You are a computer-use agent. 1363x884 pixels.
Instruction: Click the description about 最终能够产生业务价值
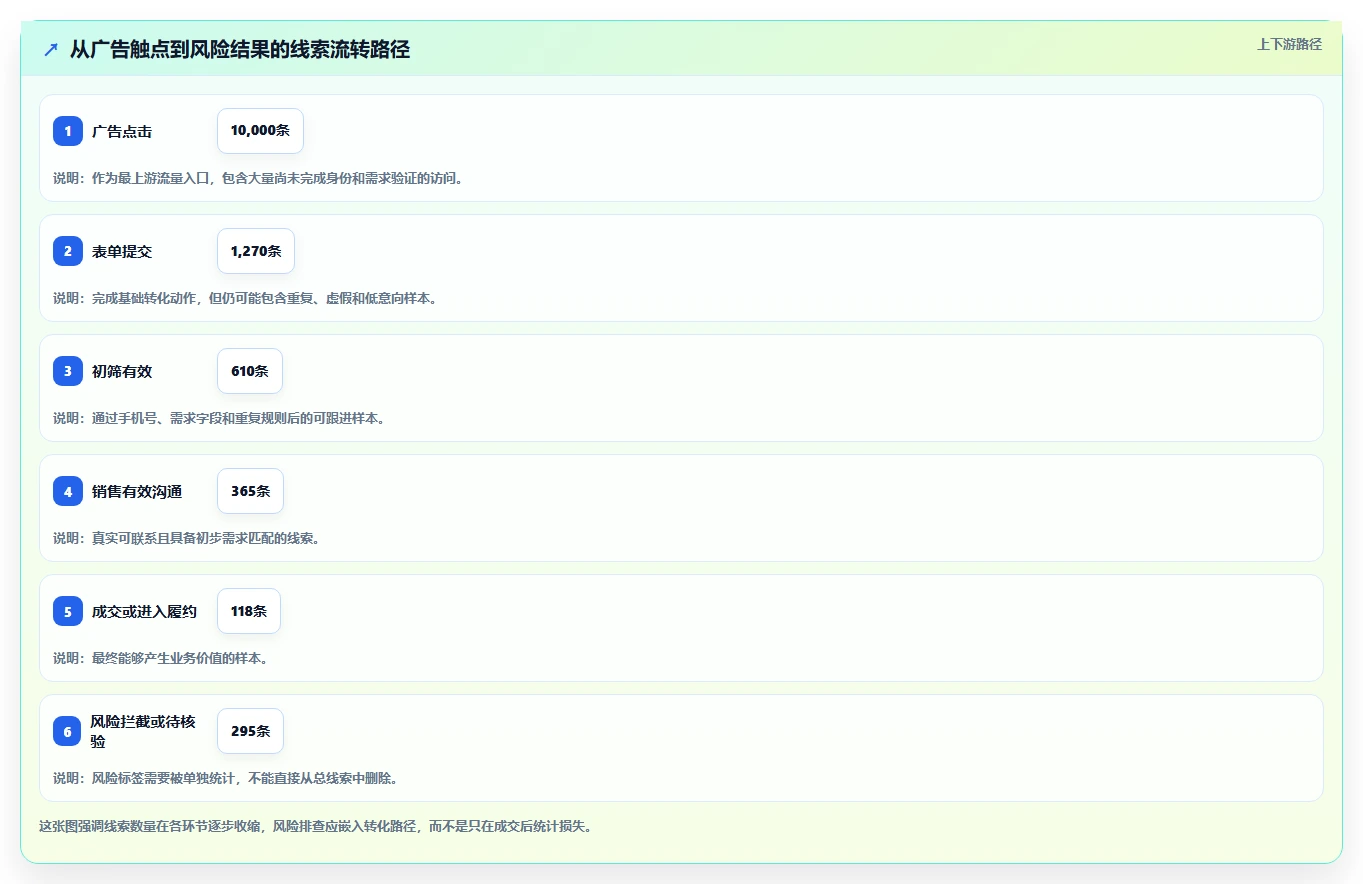[x=161, y=658]
